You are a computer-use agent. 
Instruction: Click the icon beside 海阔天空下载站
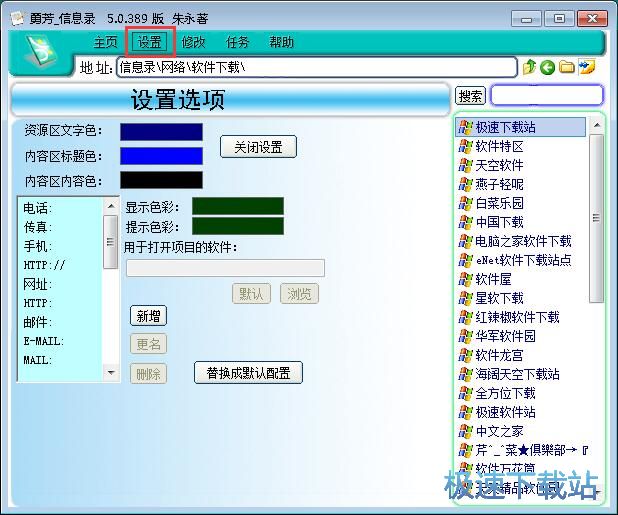465,374
